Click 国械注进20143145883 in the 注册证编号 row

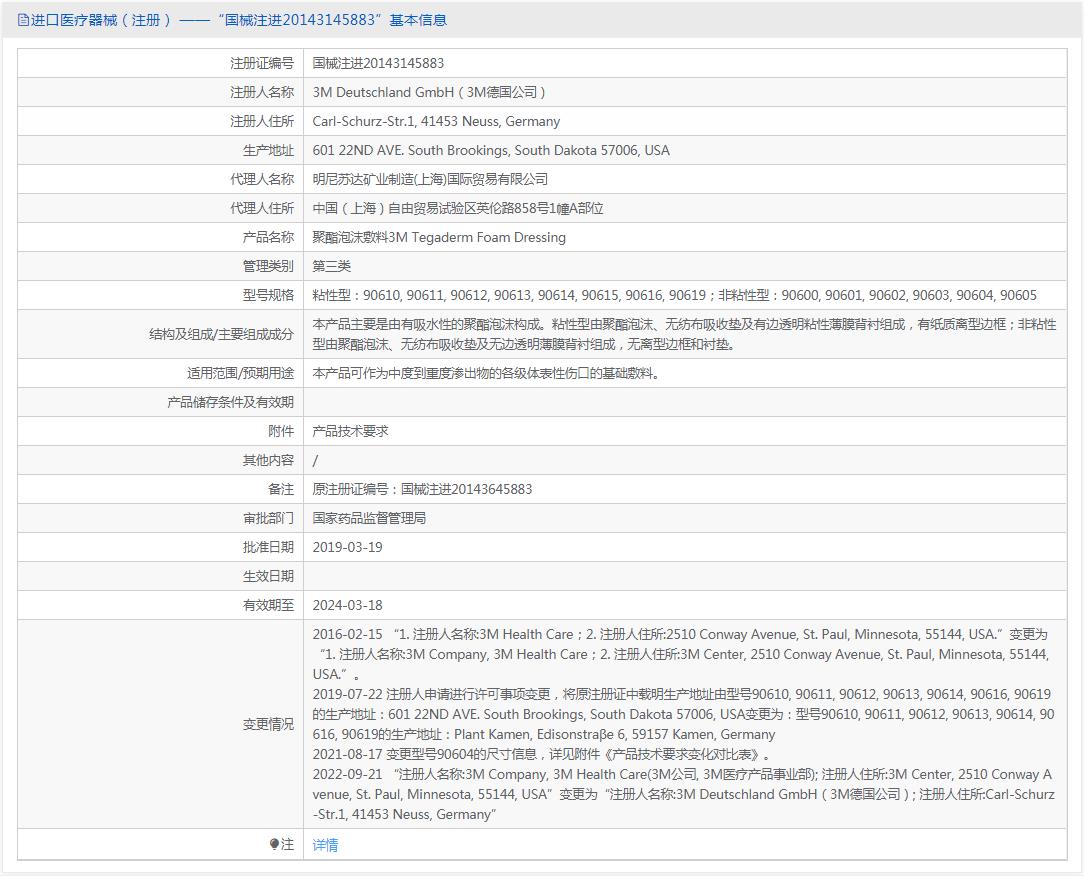(x=378, y=64)
